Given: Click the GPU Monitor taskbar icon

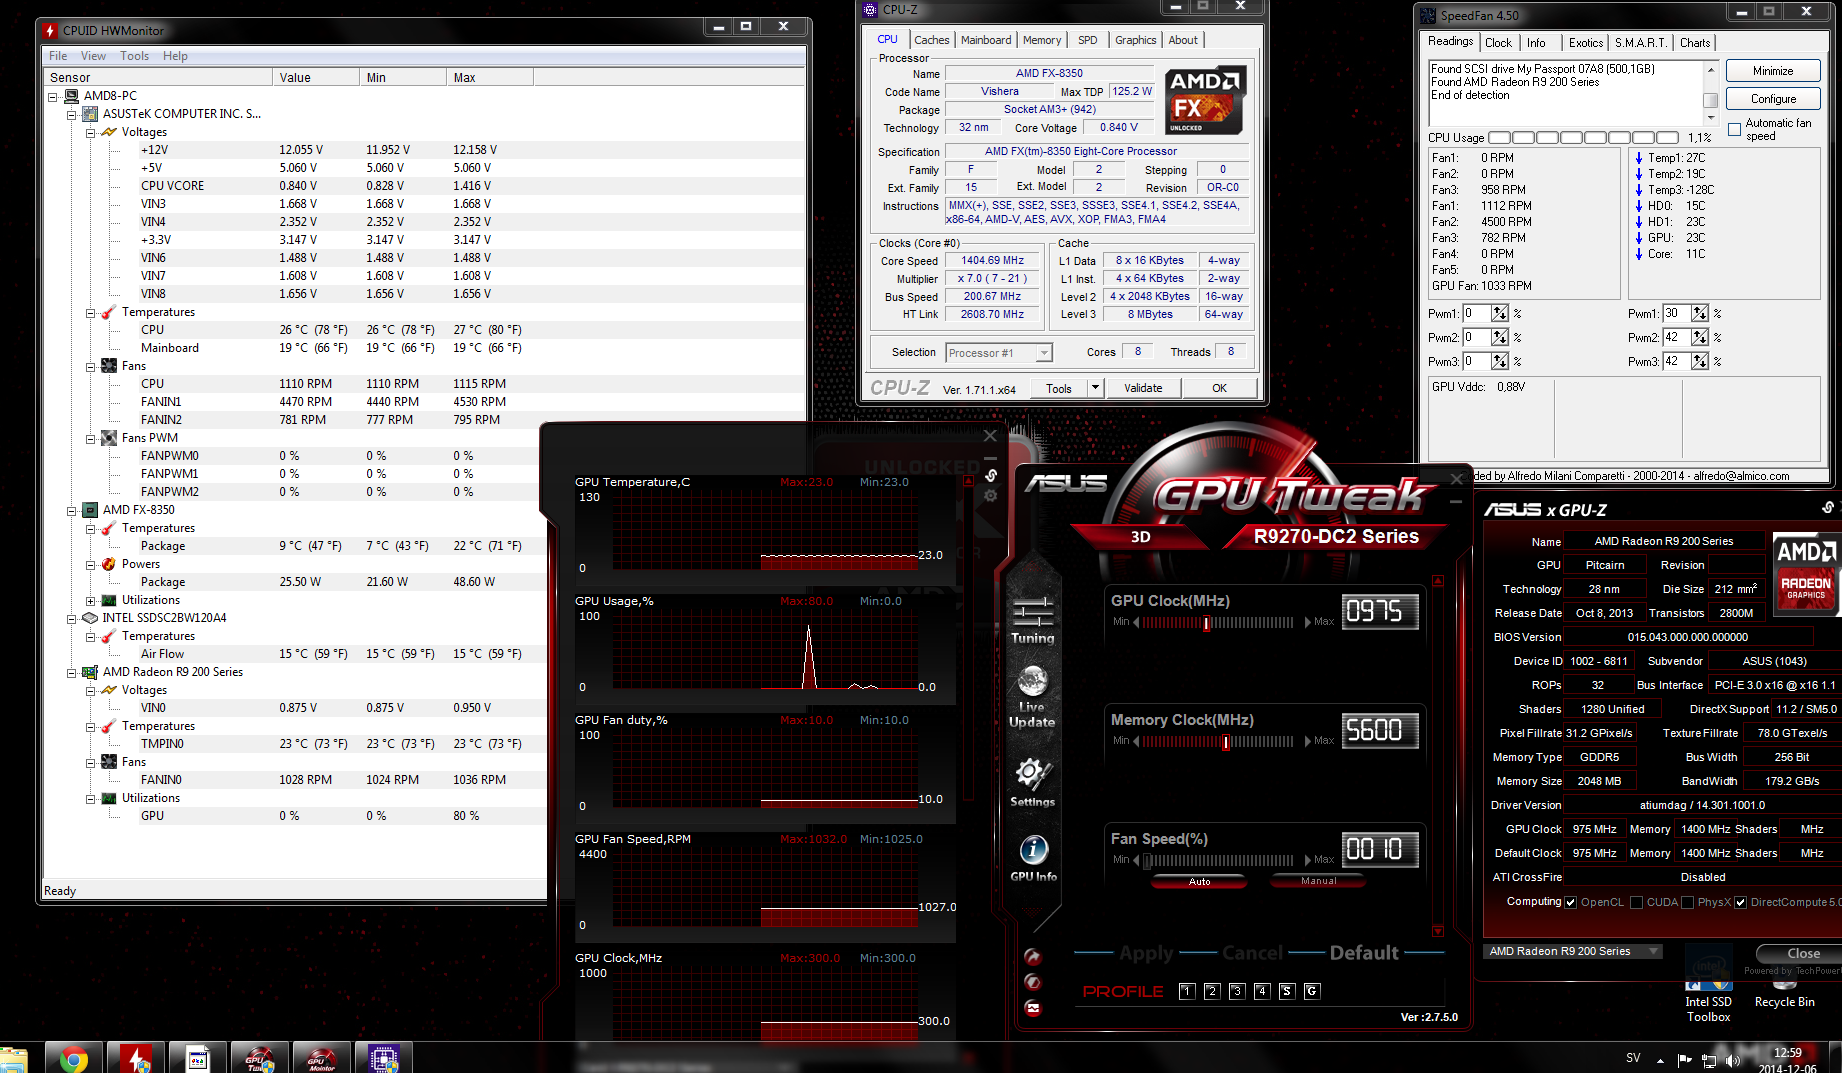Looking at the screenshot, I should click(x=321, y=1058).
